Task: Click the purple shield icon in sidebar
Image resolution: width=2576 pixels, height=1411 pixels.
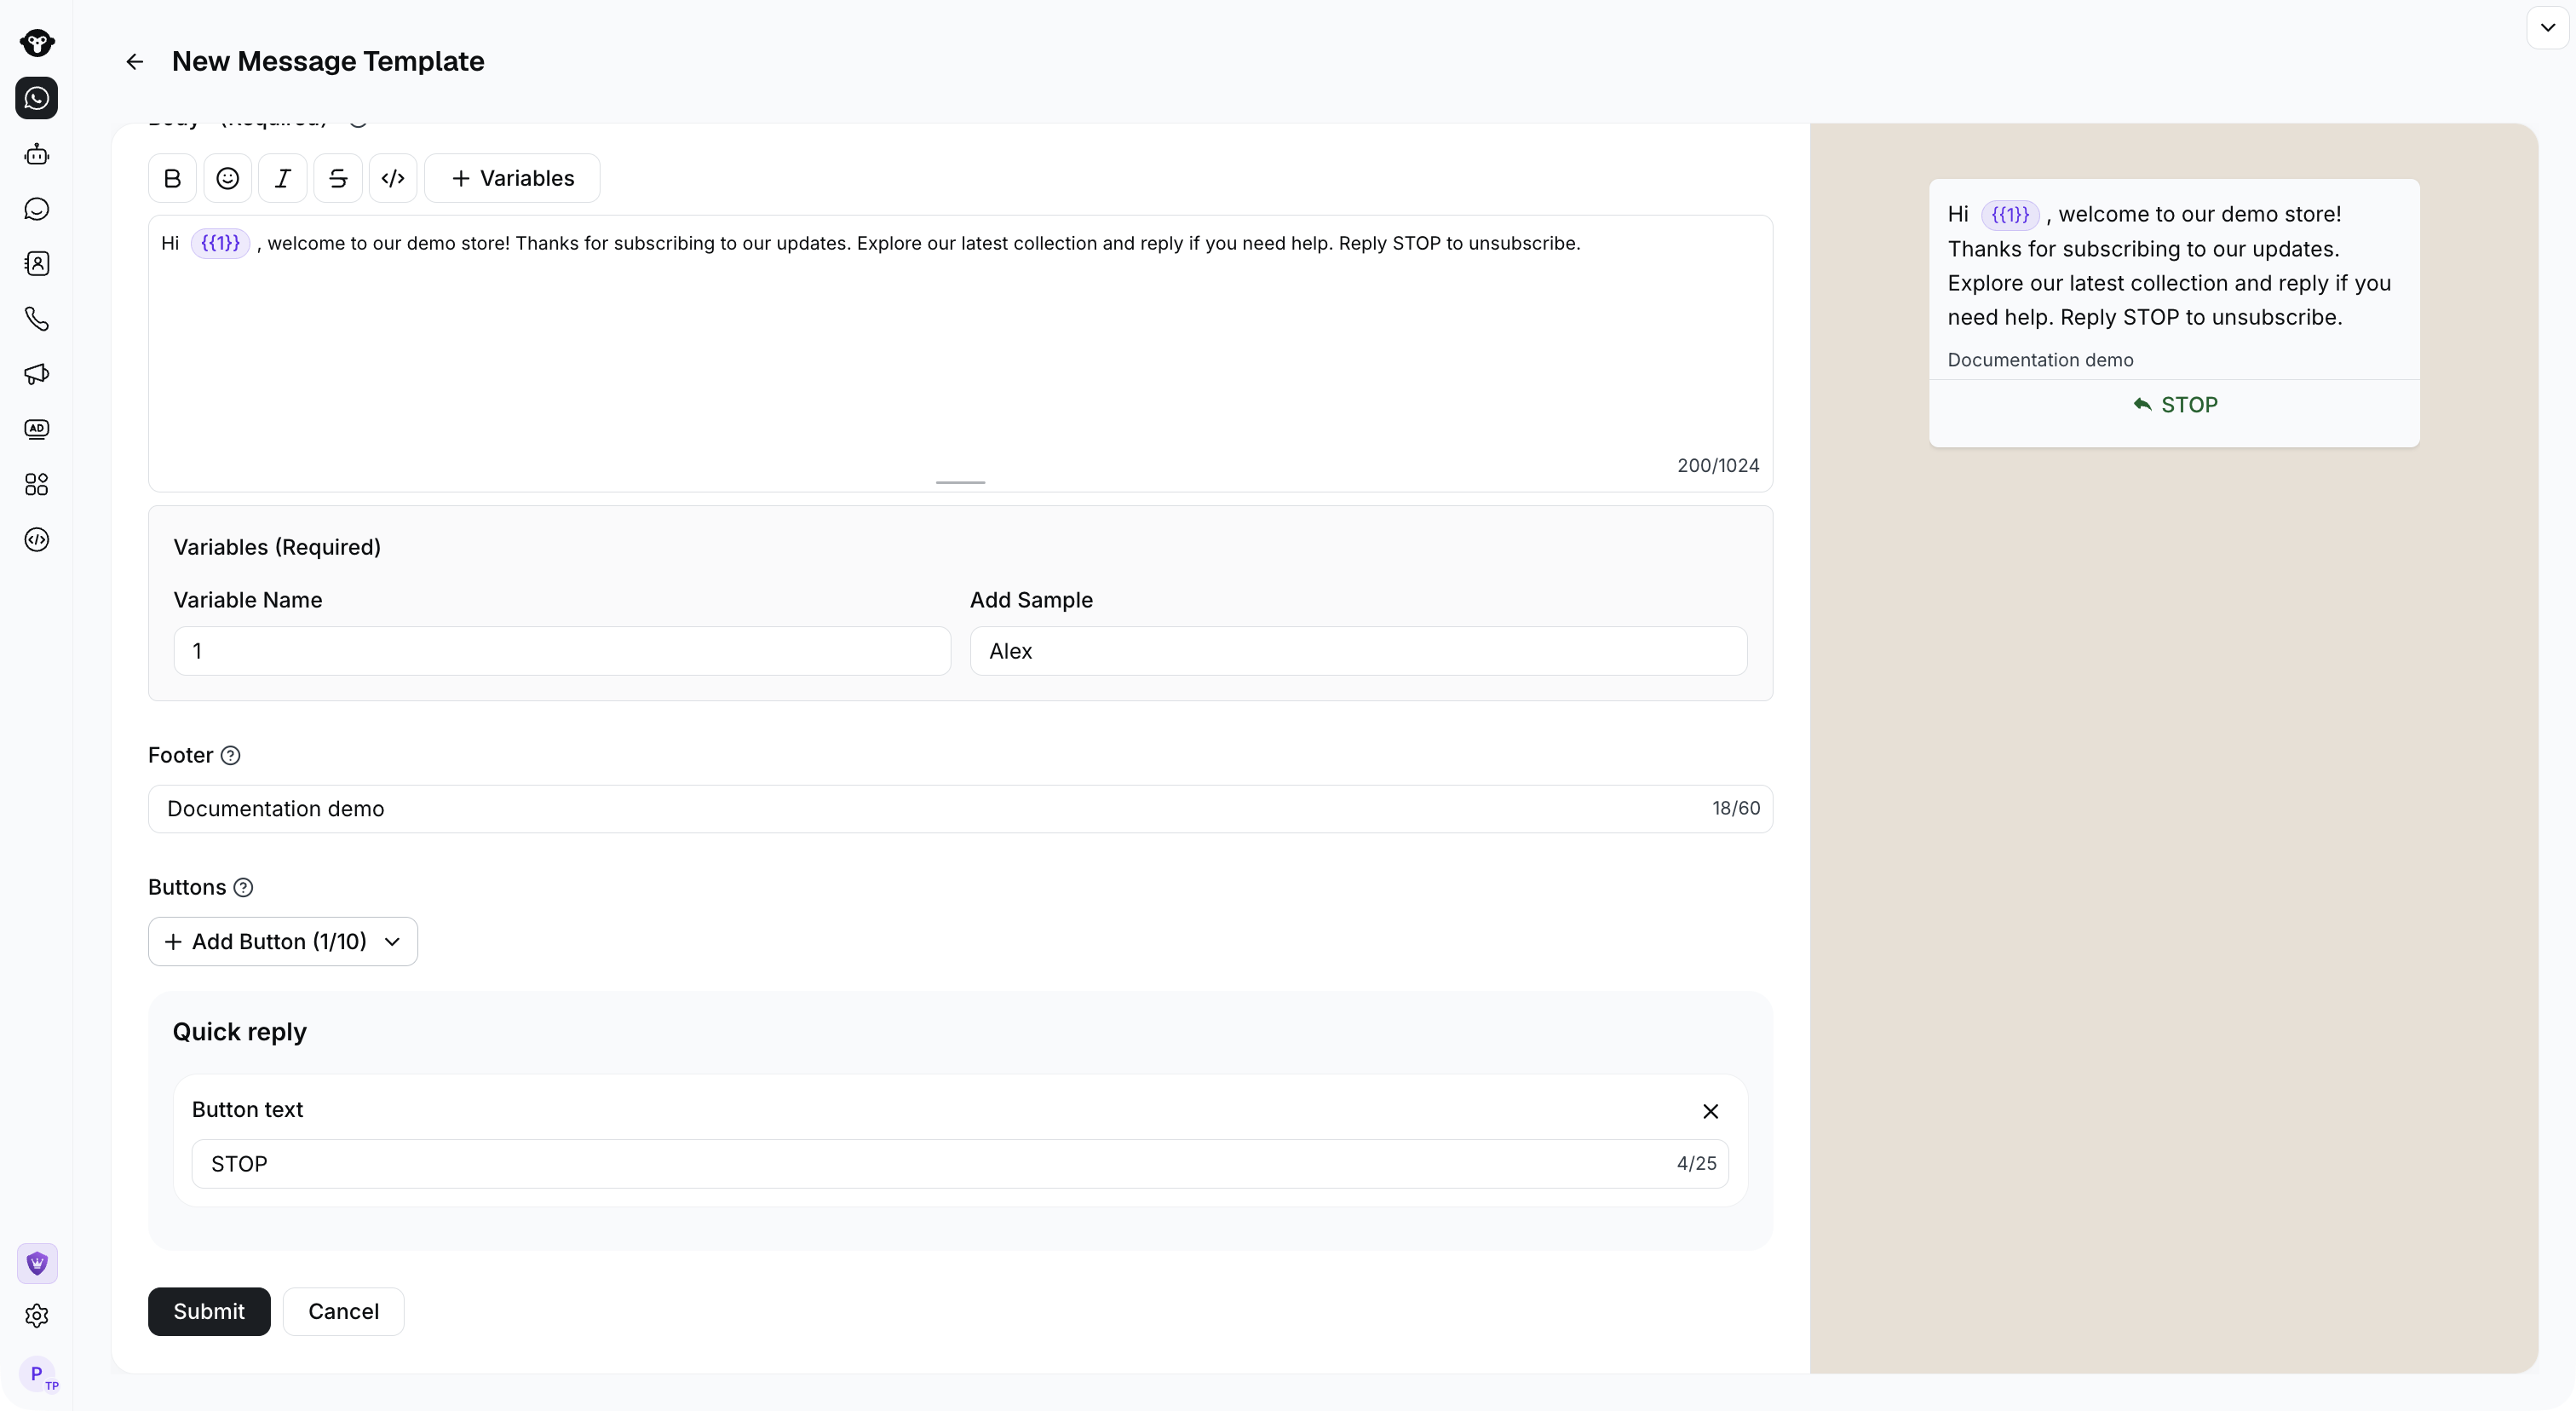Action: point(37,1263)
